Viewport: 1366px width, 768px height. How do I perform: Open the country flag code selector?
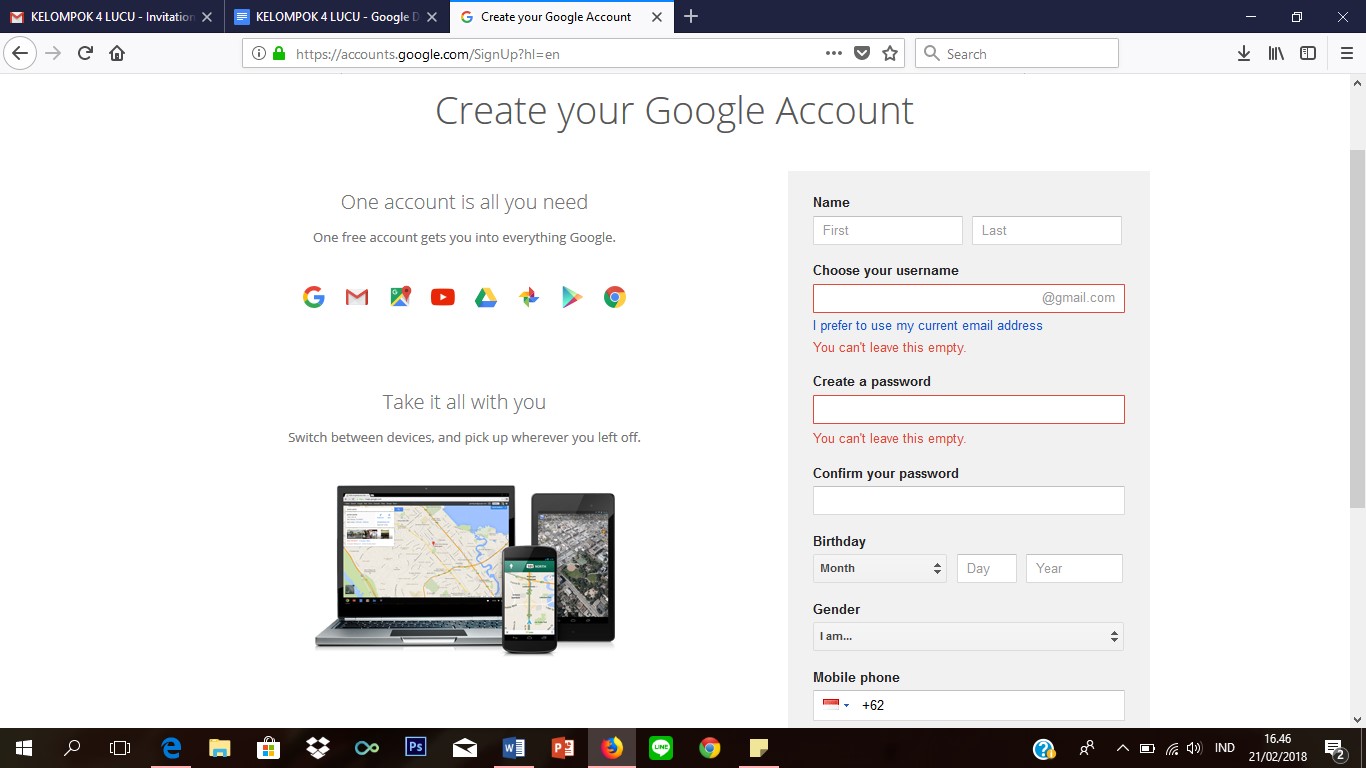[836, 705]
